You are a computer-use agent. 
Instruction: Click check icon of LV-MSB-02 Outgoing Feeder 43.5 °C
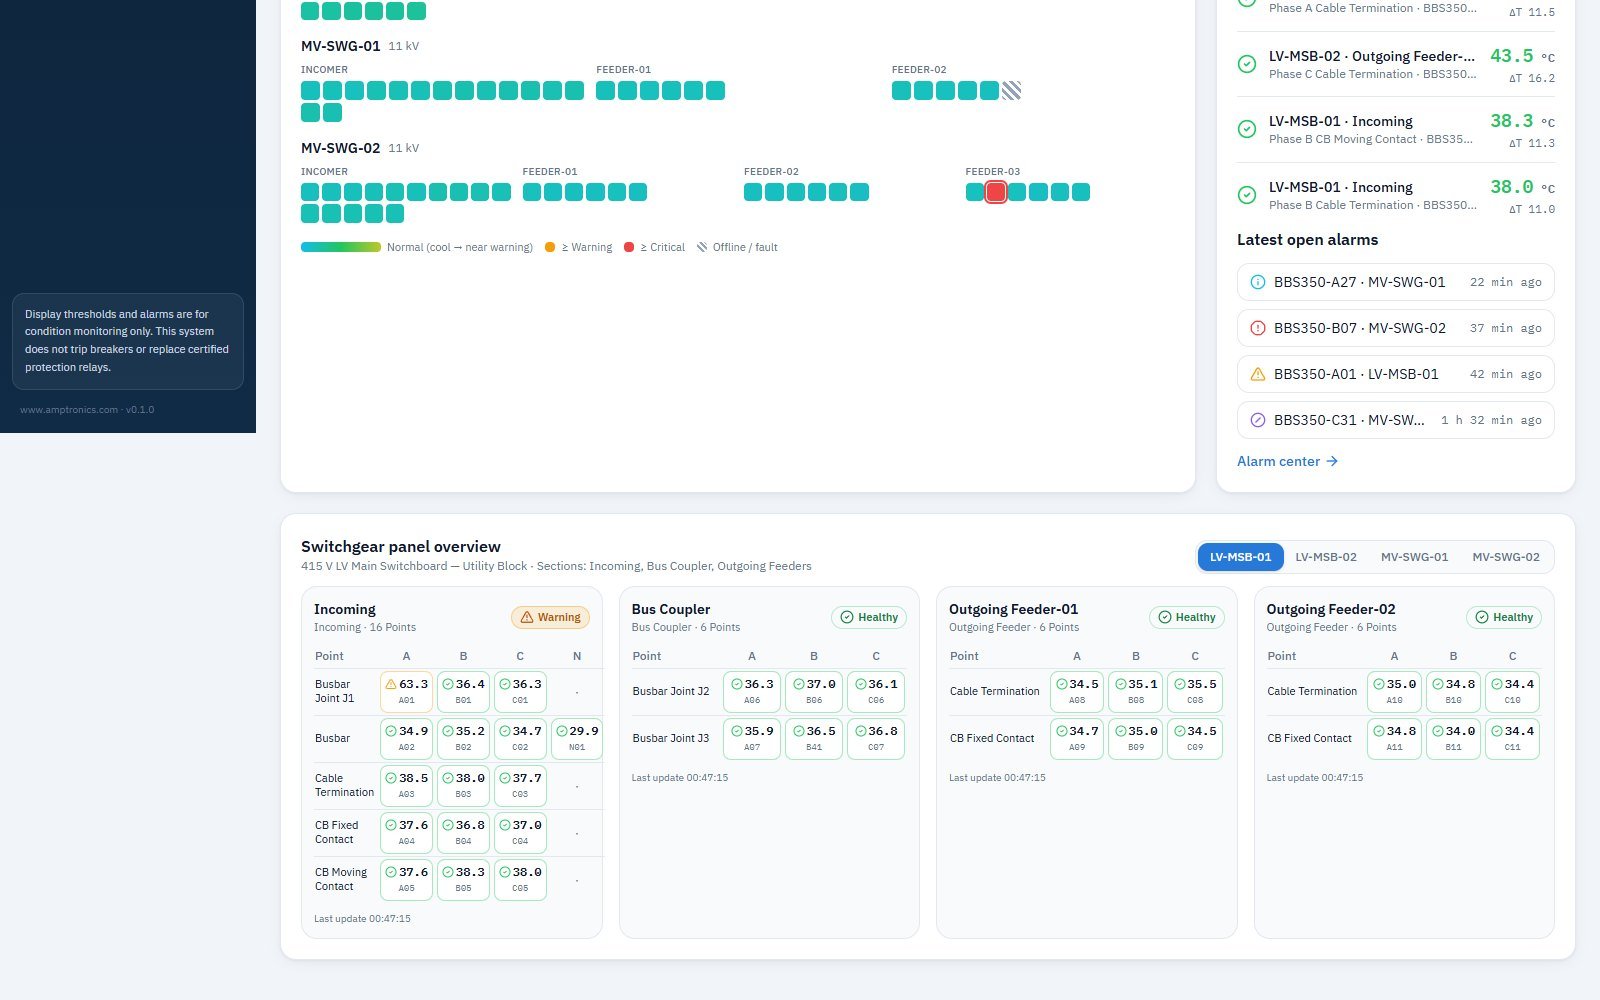[x=1247, y=64]
